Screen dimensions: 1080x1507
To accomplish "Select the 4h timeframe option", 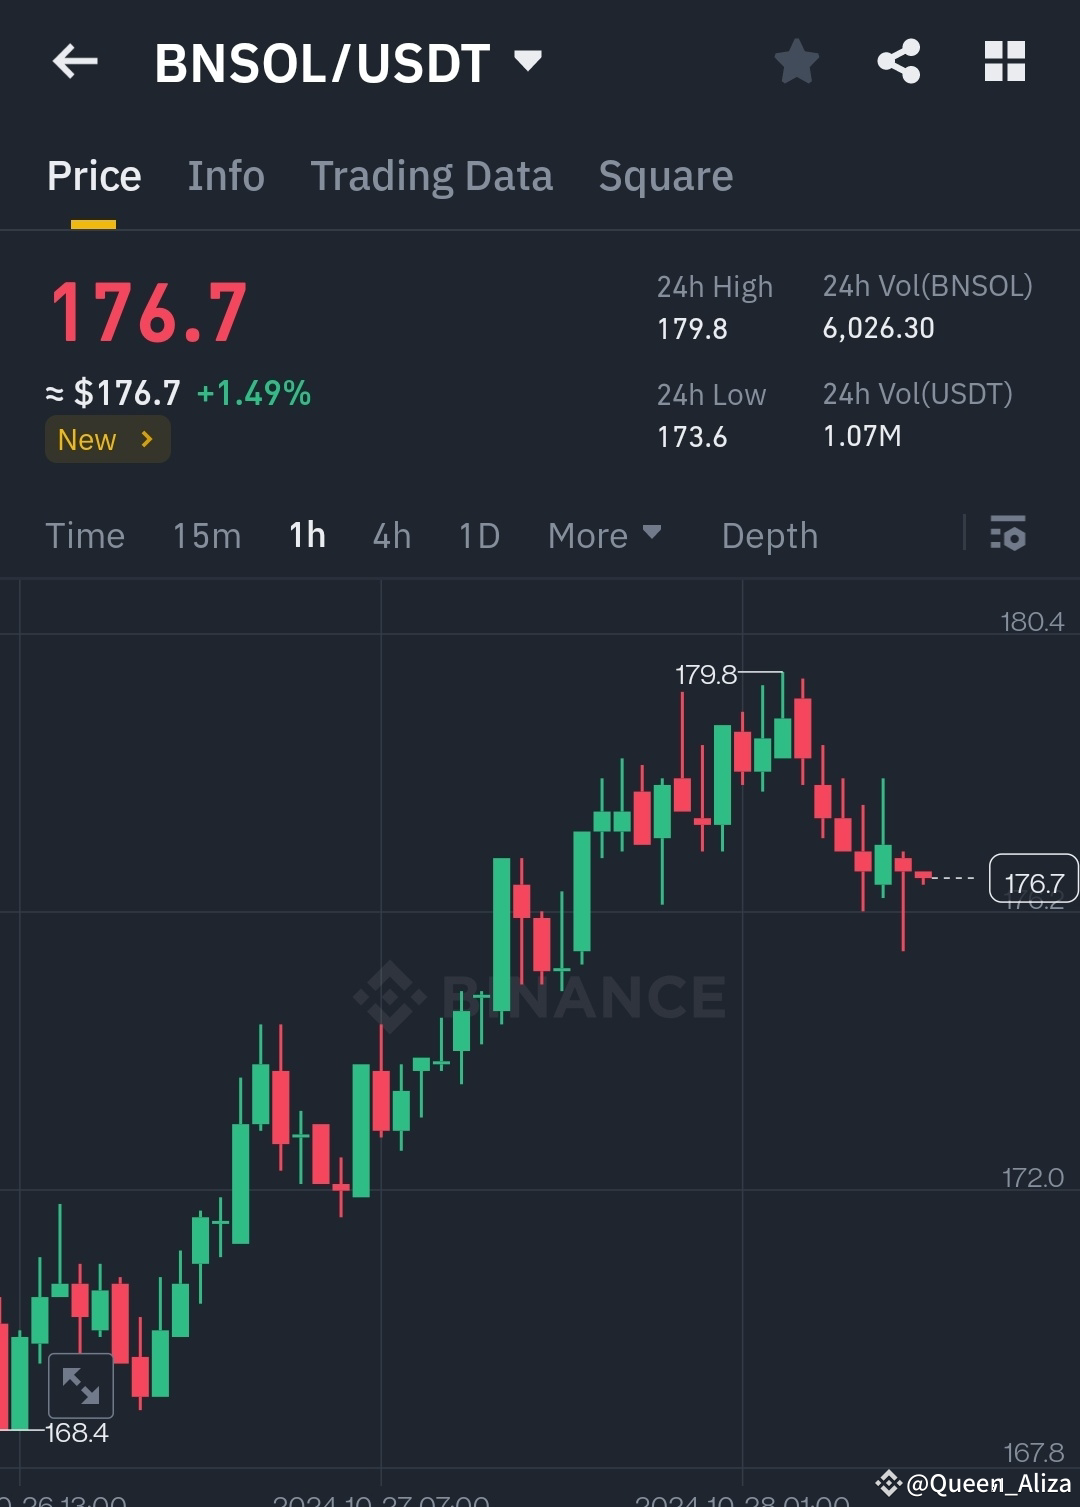I will (391, 536).
